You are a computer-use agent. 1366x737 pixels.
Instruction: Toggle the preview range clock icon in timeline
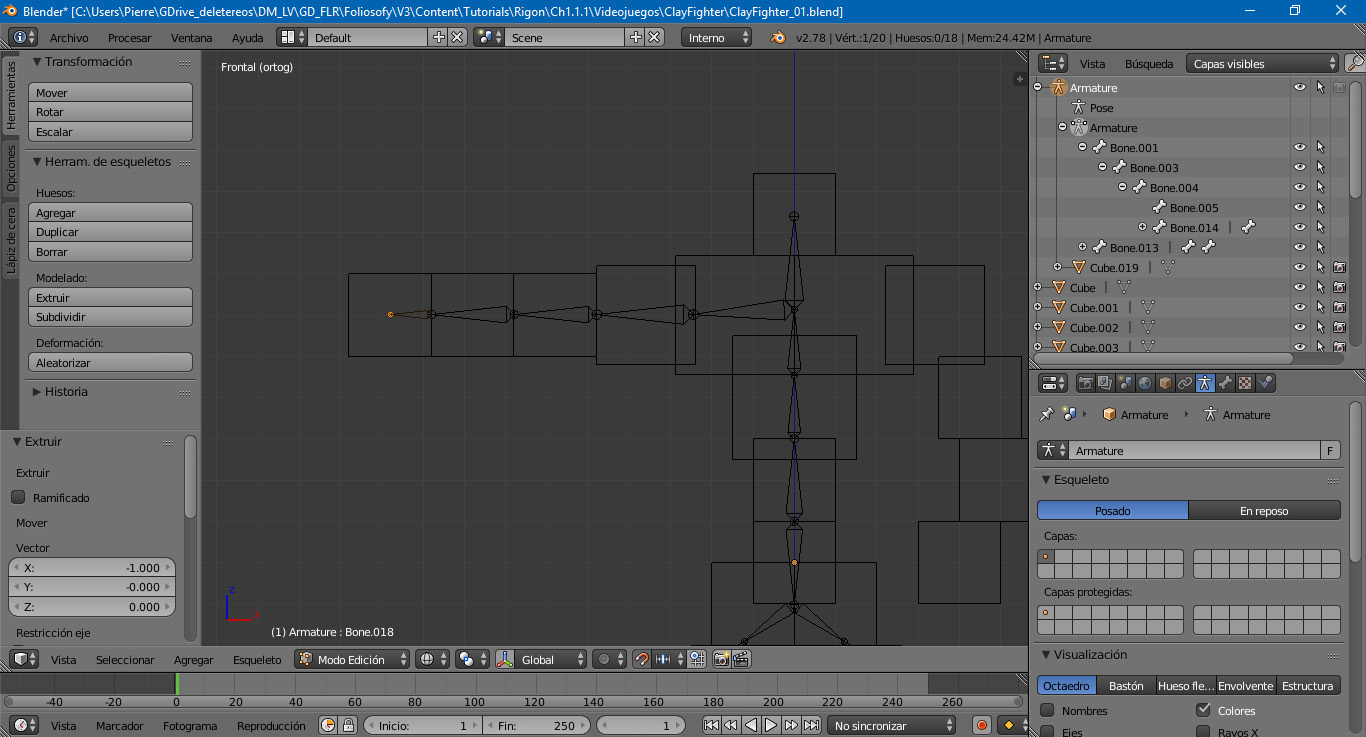[328, 725]
